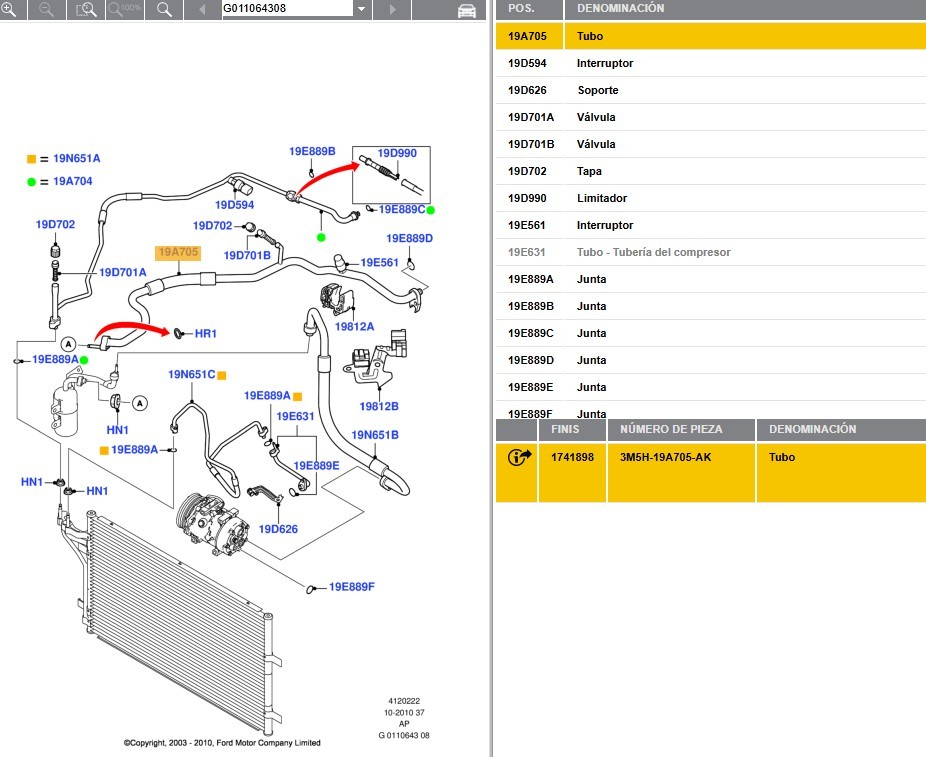Screen dimensions: 926x757
Task: Click the search magnifier icon
Action: coord(165,9)
